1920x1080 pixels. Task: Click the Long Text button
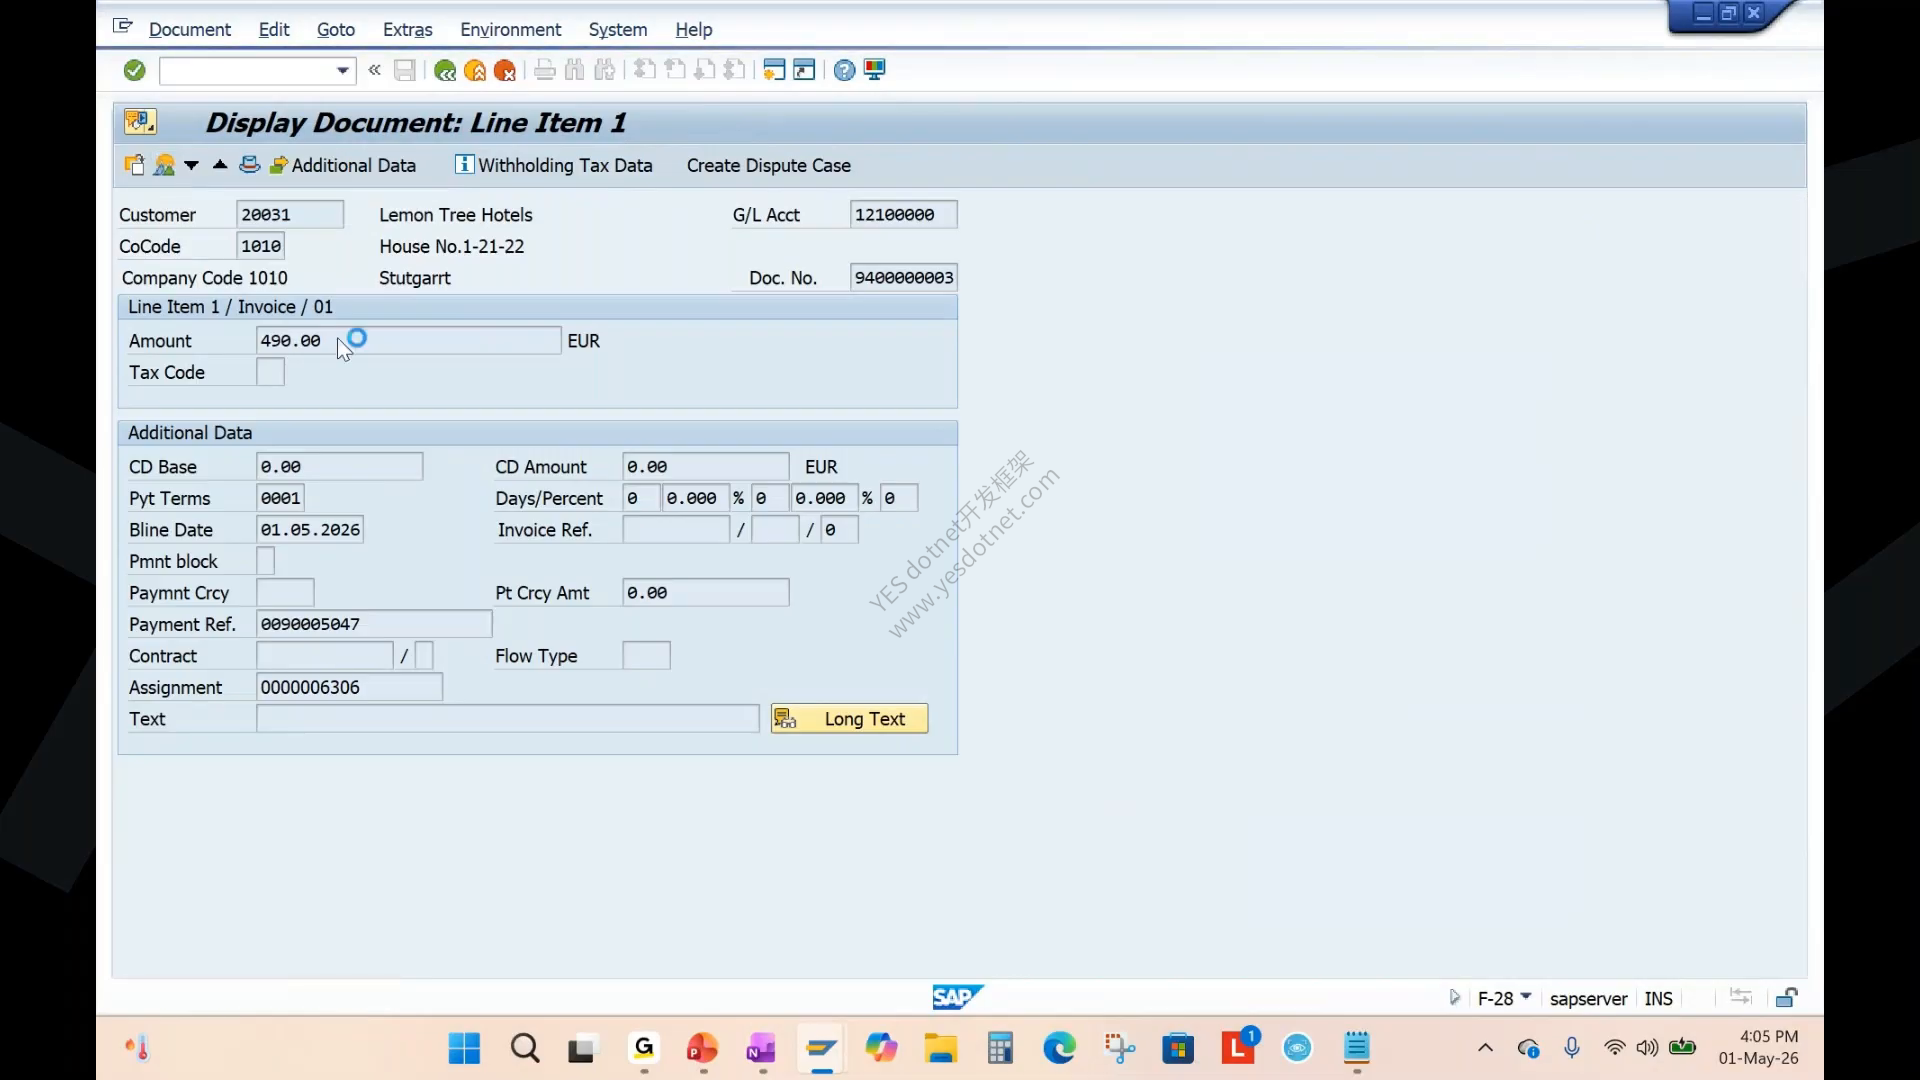click(849, 719)
